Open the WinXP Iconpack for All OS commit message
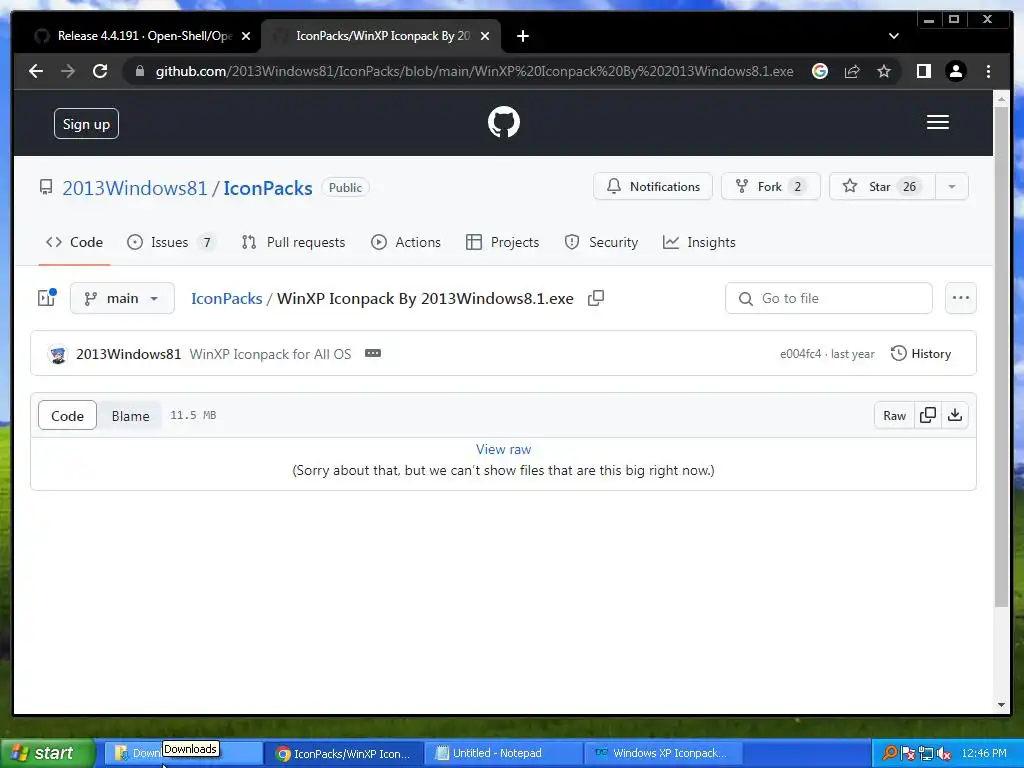 pyautogui.click(x=270, y=354)
